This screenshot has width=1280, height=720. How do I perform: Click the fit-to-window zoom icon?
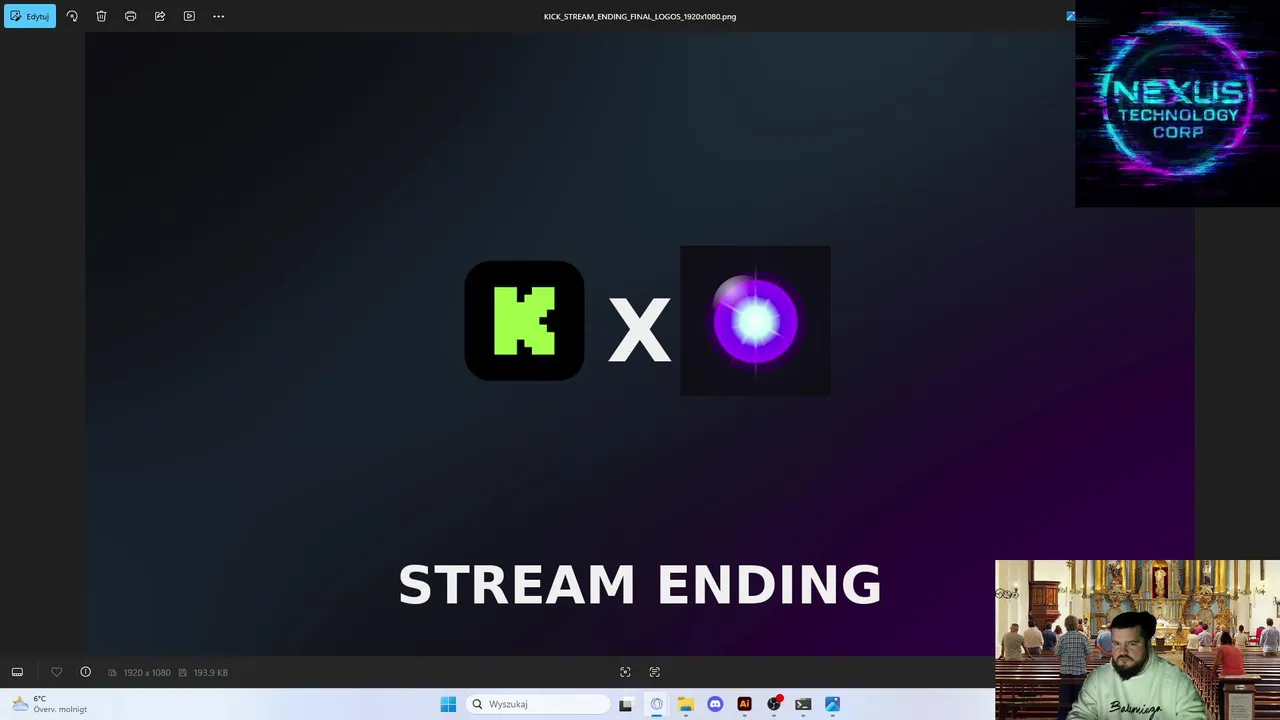coord(625,672)
